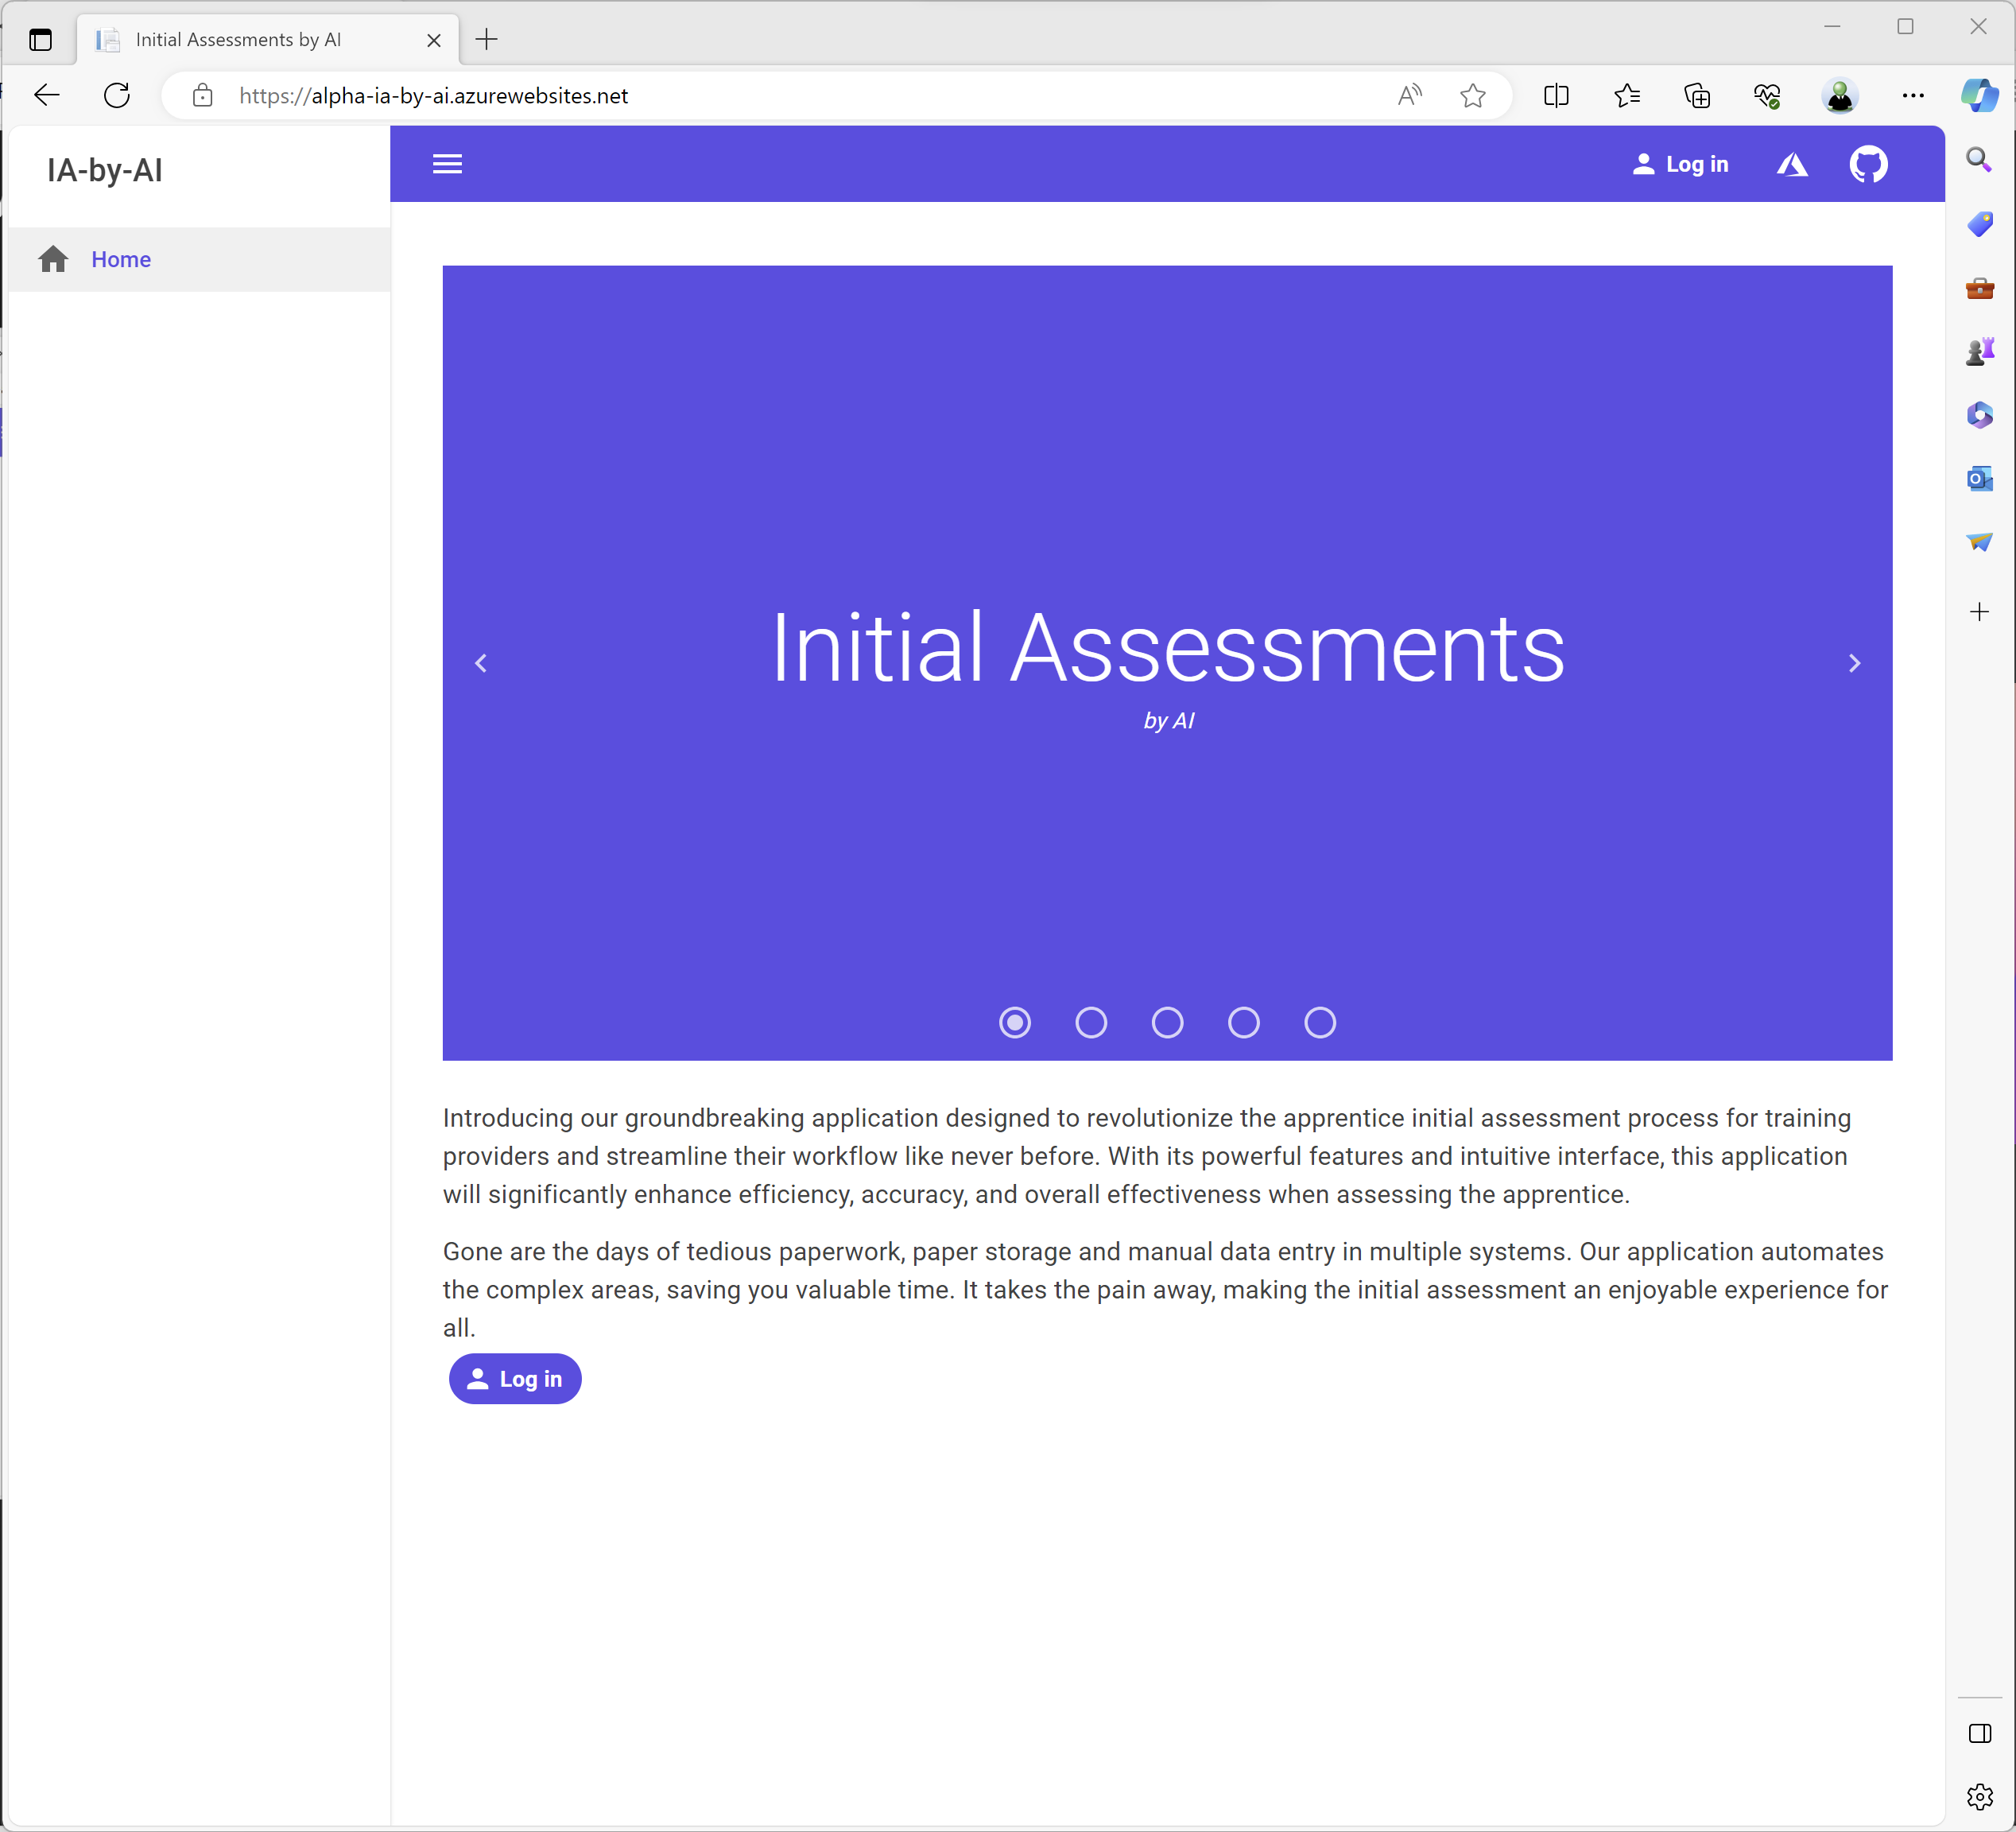Open the Collections icon
Screen dimensions: 2016x1832
click(x=1697, y=95)
